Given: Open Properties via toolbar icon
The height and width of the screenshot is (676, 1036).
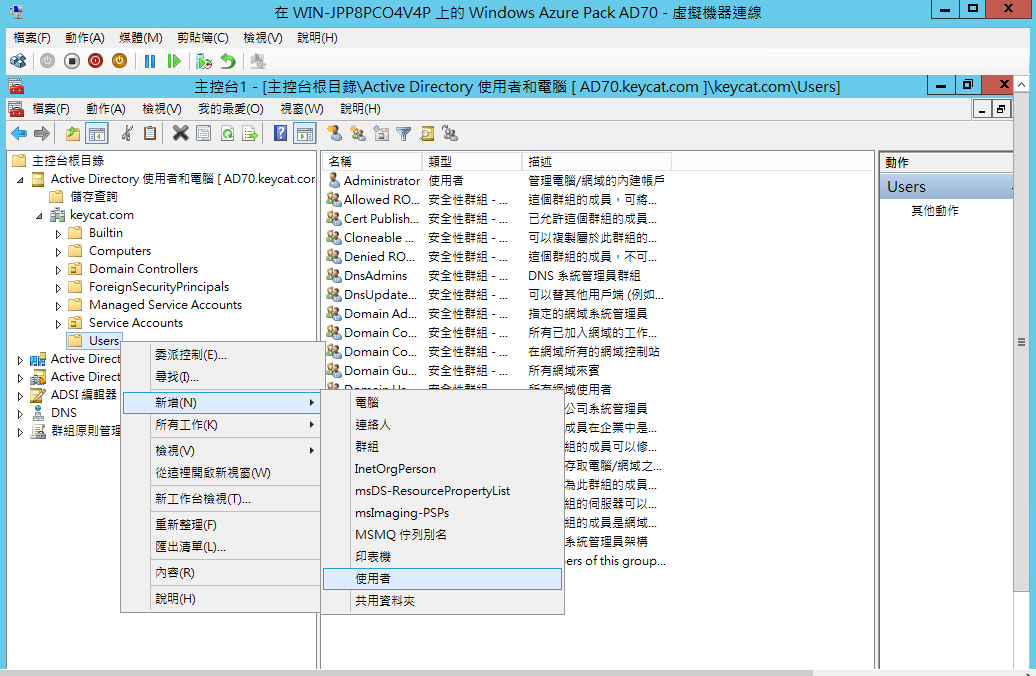Looking at the screenshot, I should point(204,134).
